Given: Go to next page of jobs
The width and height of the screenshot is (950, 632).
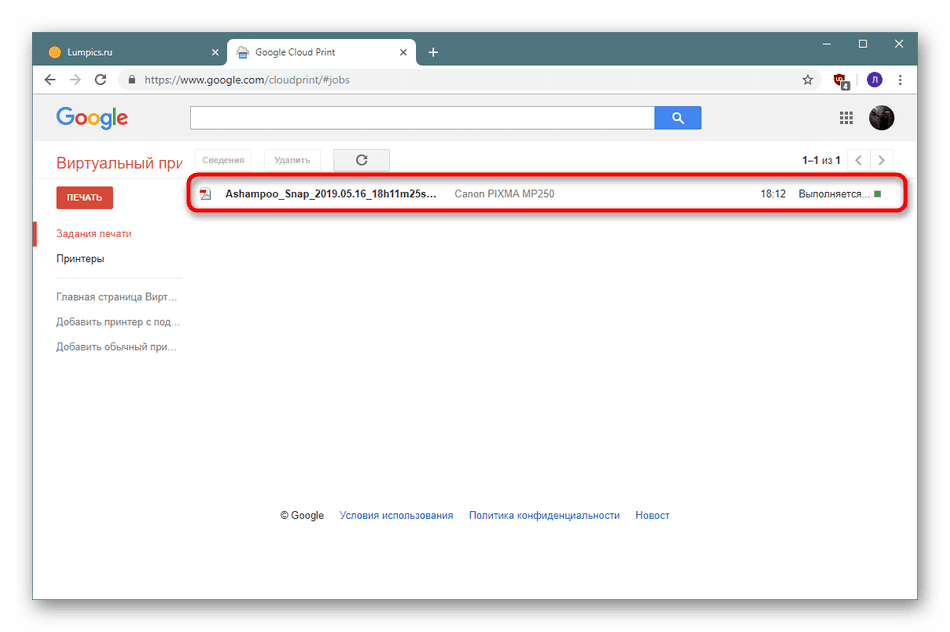Looking at the screenshot, I should pyautogui.click(x=882, y=160).
